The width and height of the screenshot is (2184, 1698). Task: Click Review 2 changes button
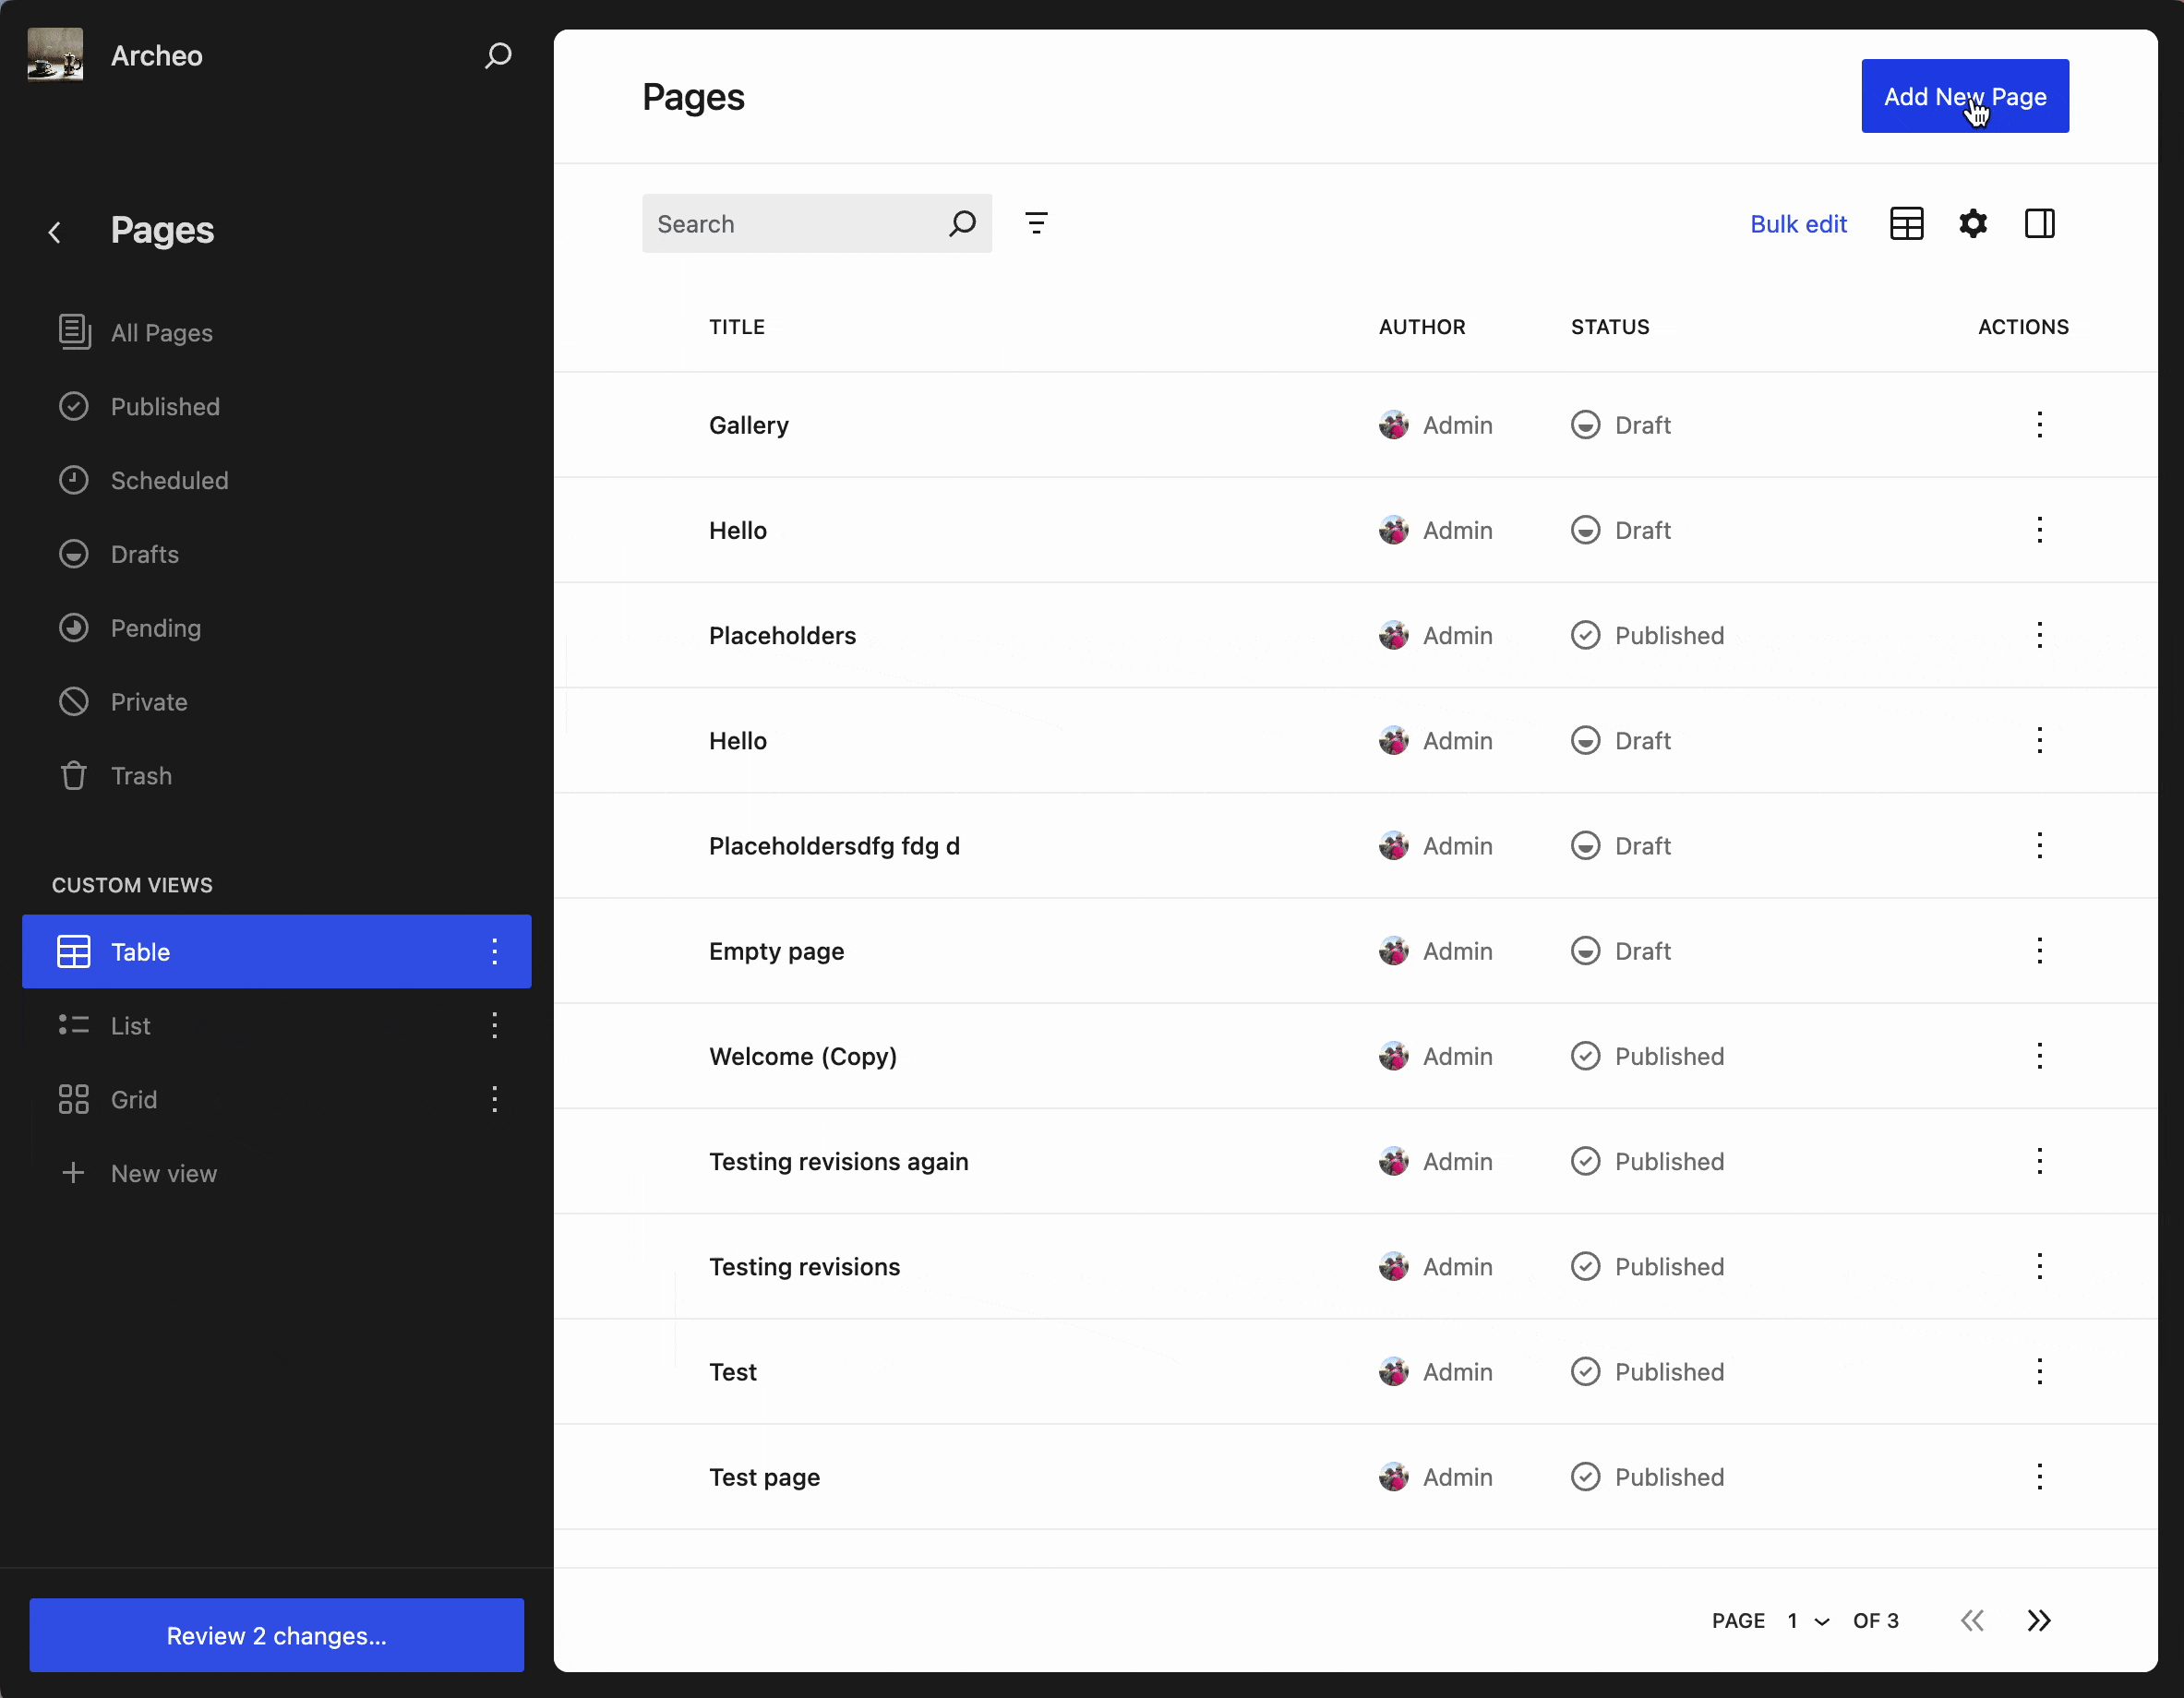pyautogui.click(x=276, y=1635)
